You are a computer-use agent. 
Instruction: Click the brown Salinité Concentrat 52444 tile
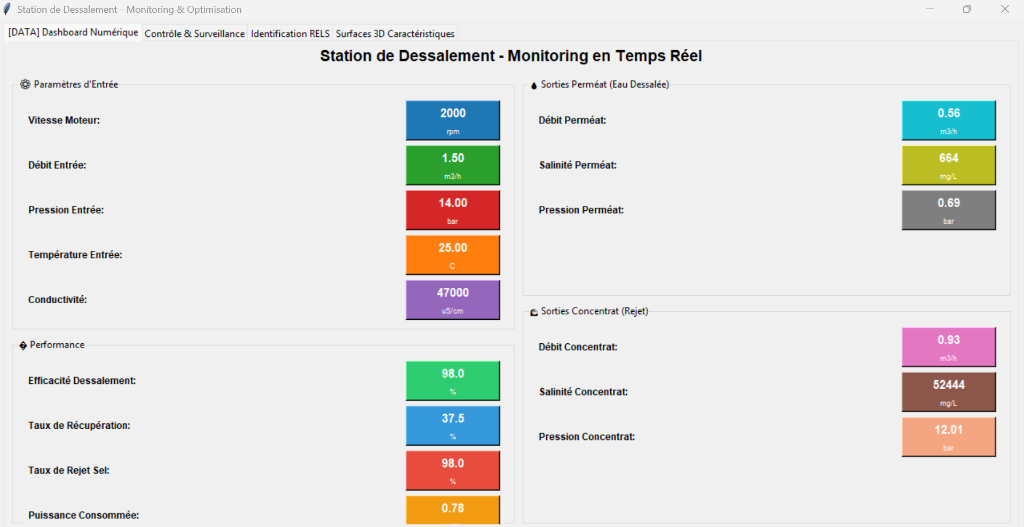coord(949,392)
